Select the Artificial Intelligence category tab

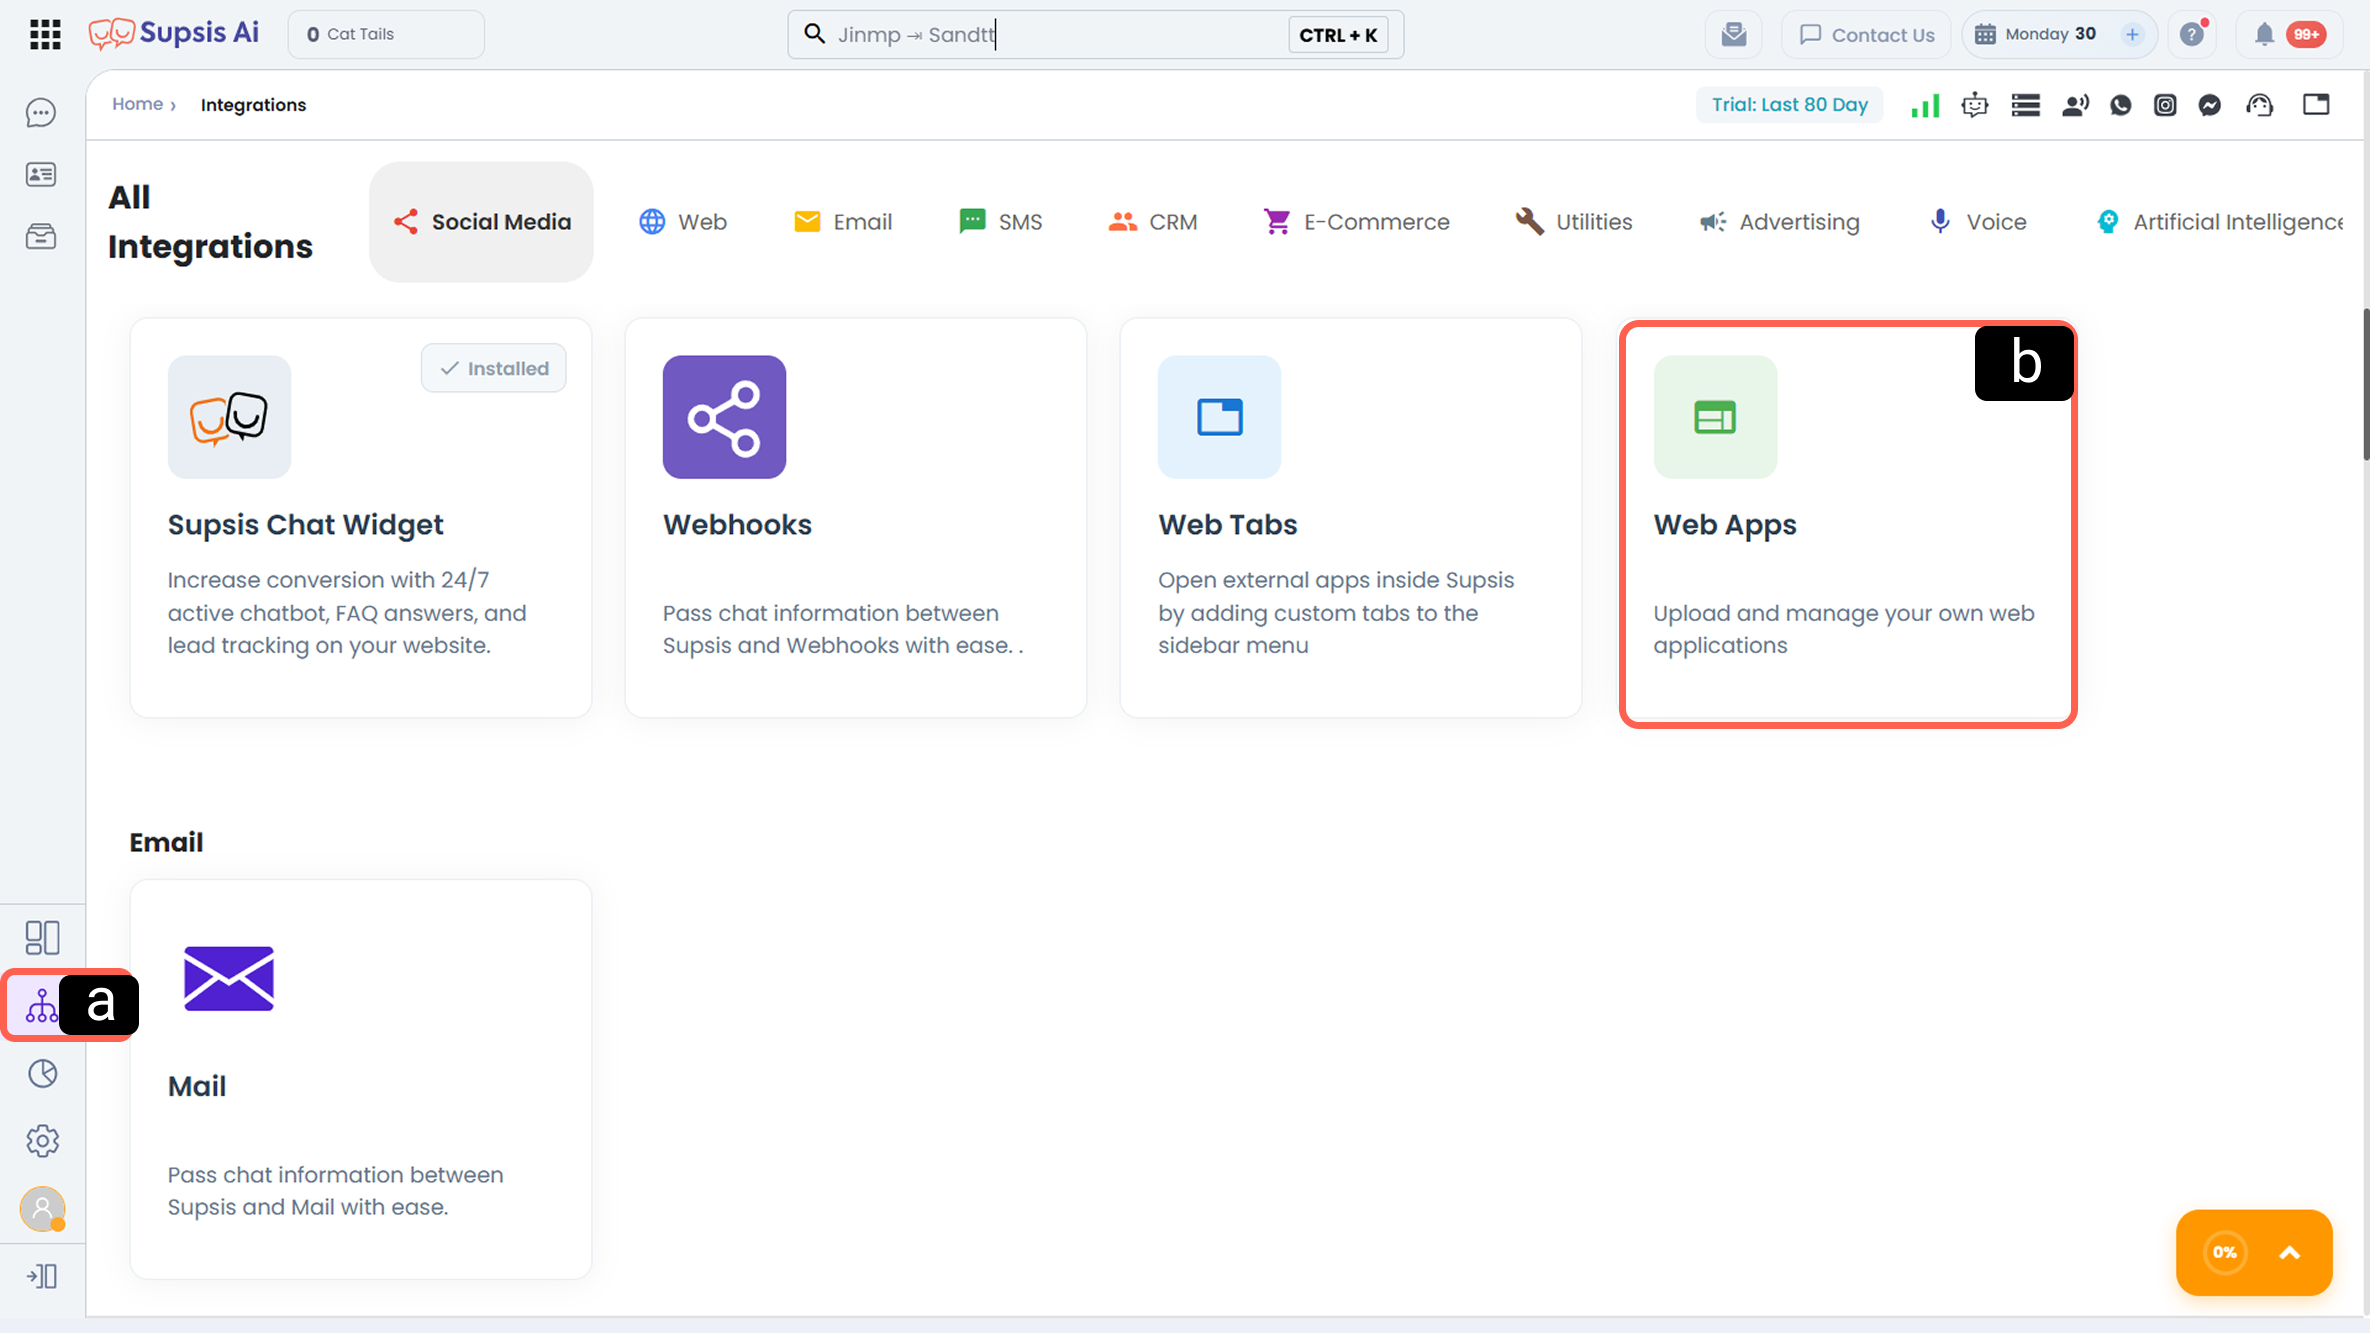click(x=2219, y=222)
